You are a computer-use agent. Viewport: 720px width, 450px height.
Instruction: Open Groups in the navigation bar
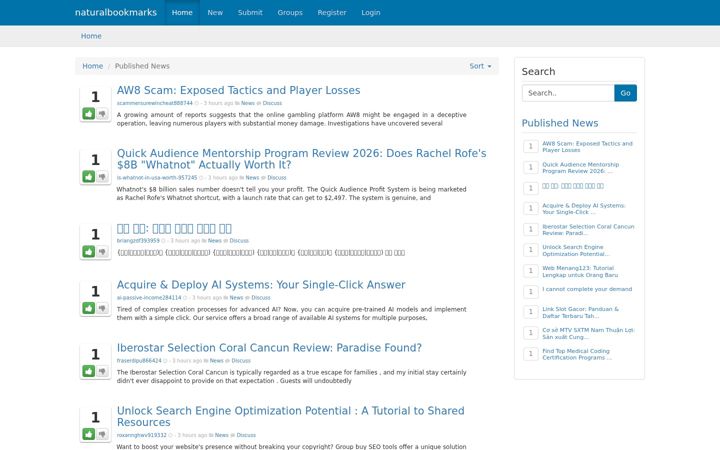pos(290,12)
